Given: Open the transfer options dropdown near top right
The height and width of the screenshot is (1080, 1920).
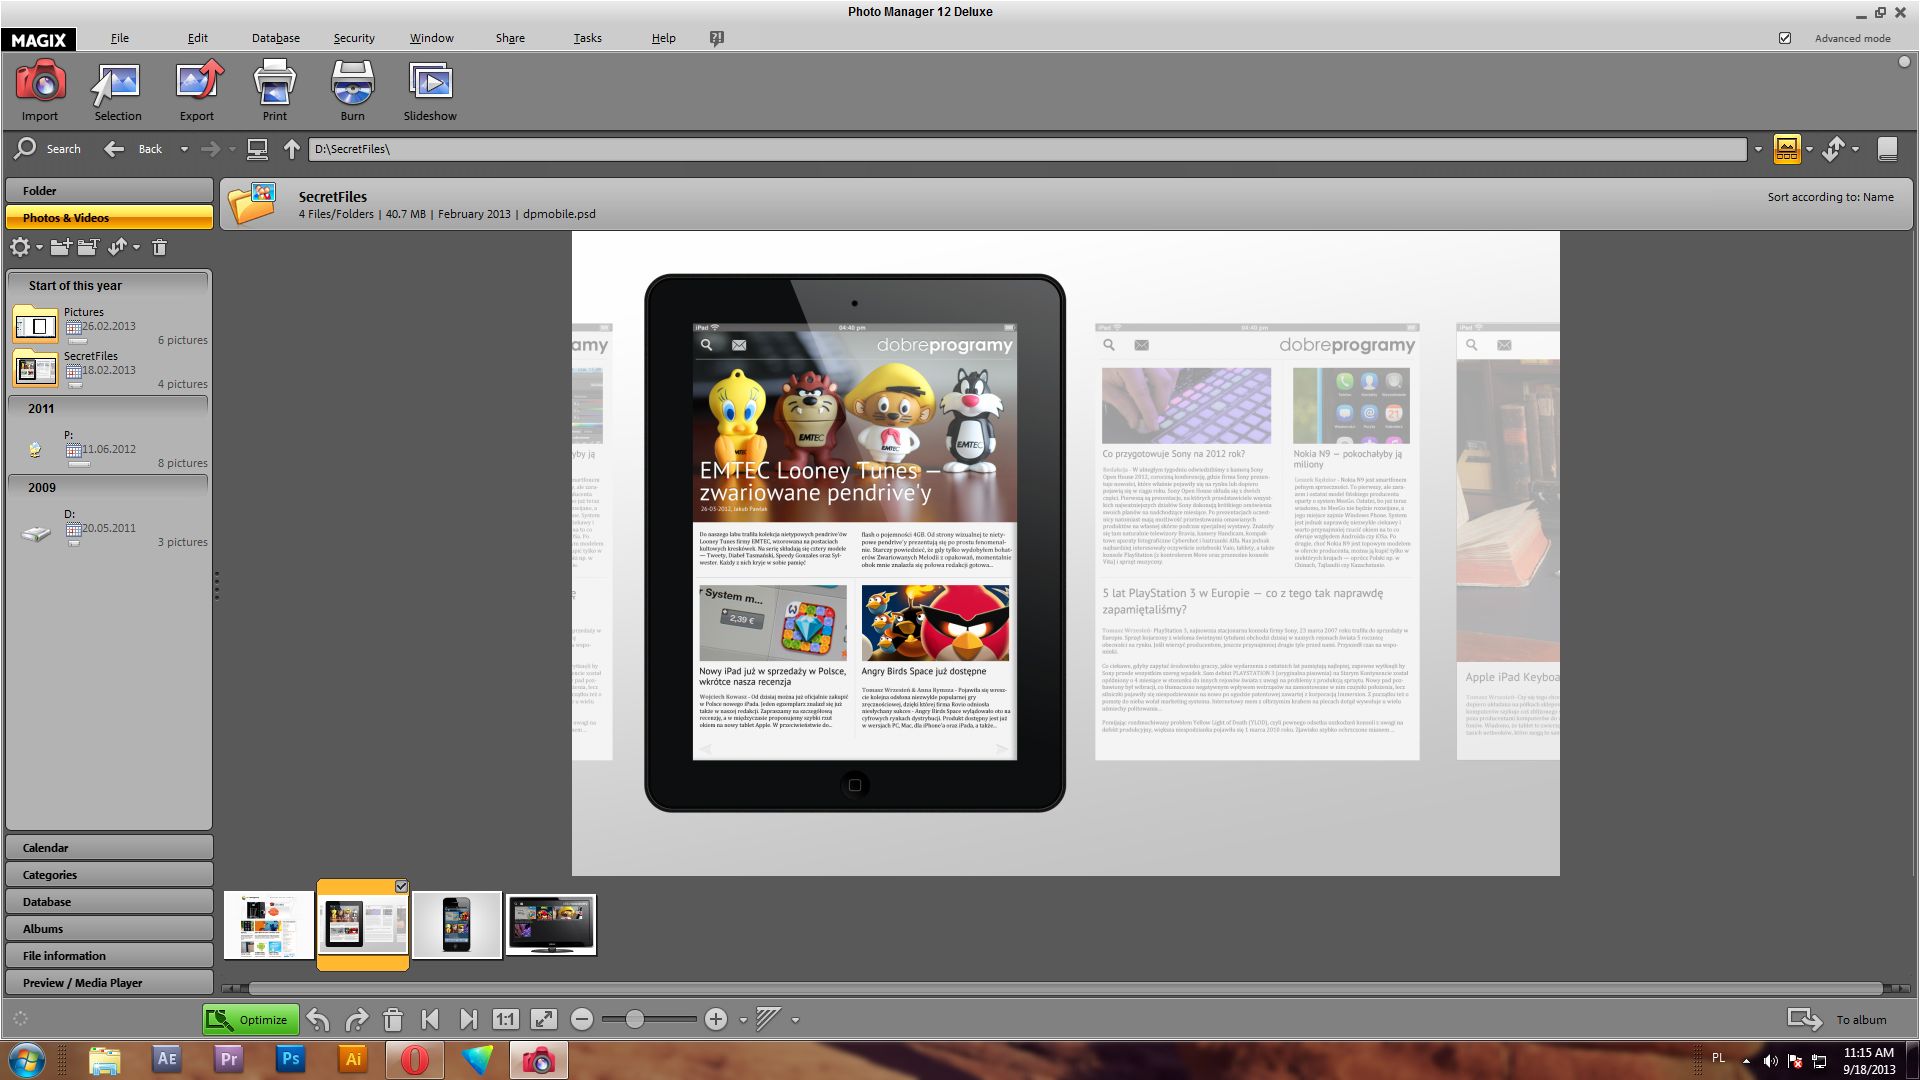Looking at the screenshot, I should (x=1856, y=148).
